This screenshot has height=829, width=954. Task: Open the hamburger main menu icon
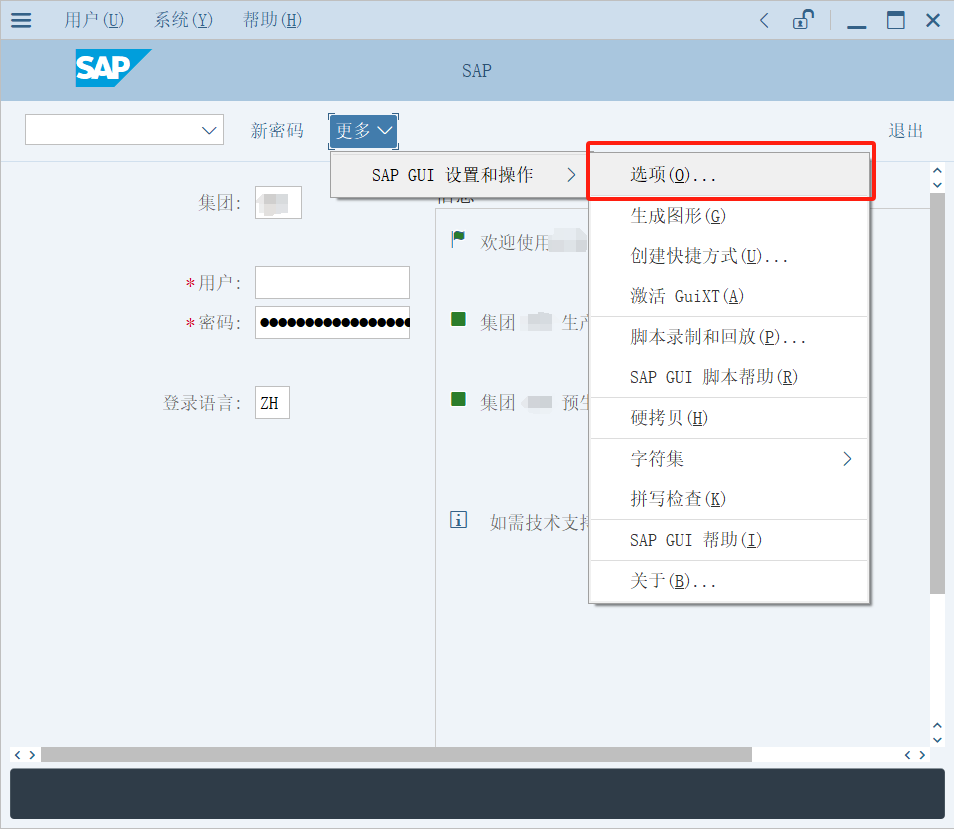[21, 20]
